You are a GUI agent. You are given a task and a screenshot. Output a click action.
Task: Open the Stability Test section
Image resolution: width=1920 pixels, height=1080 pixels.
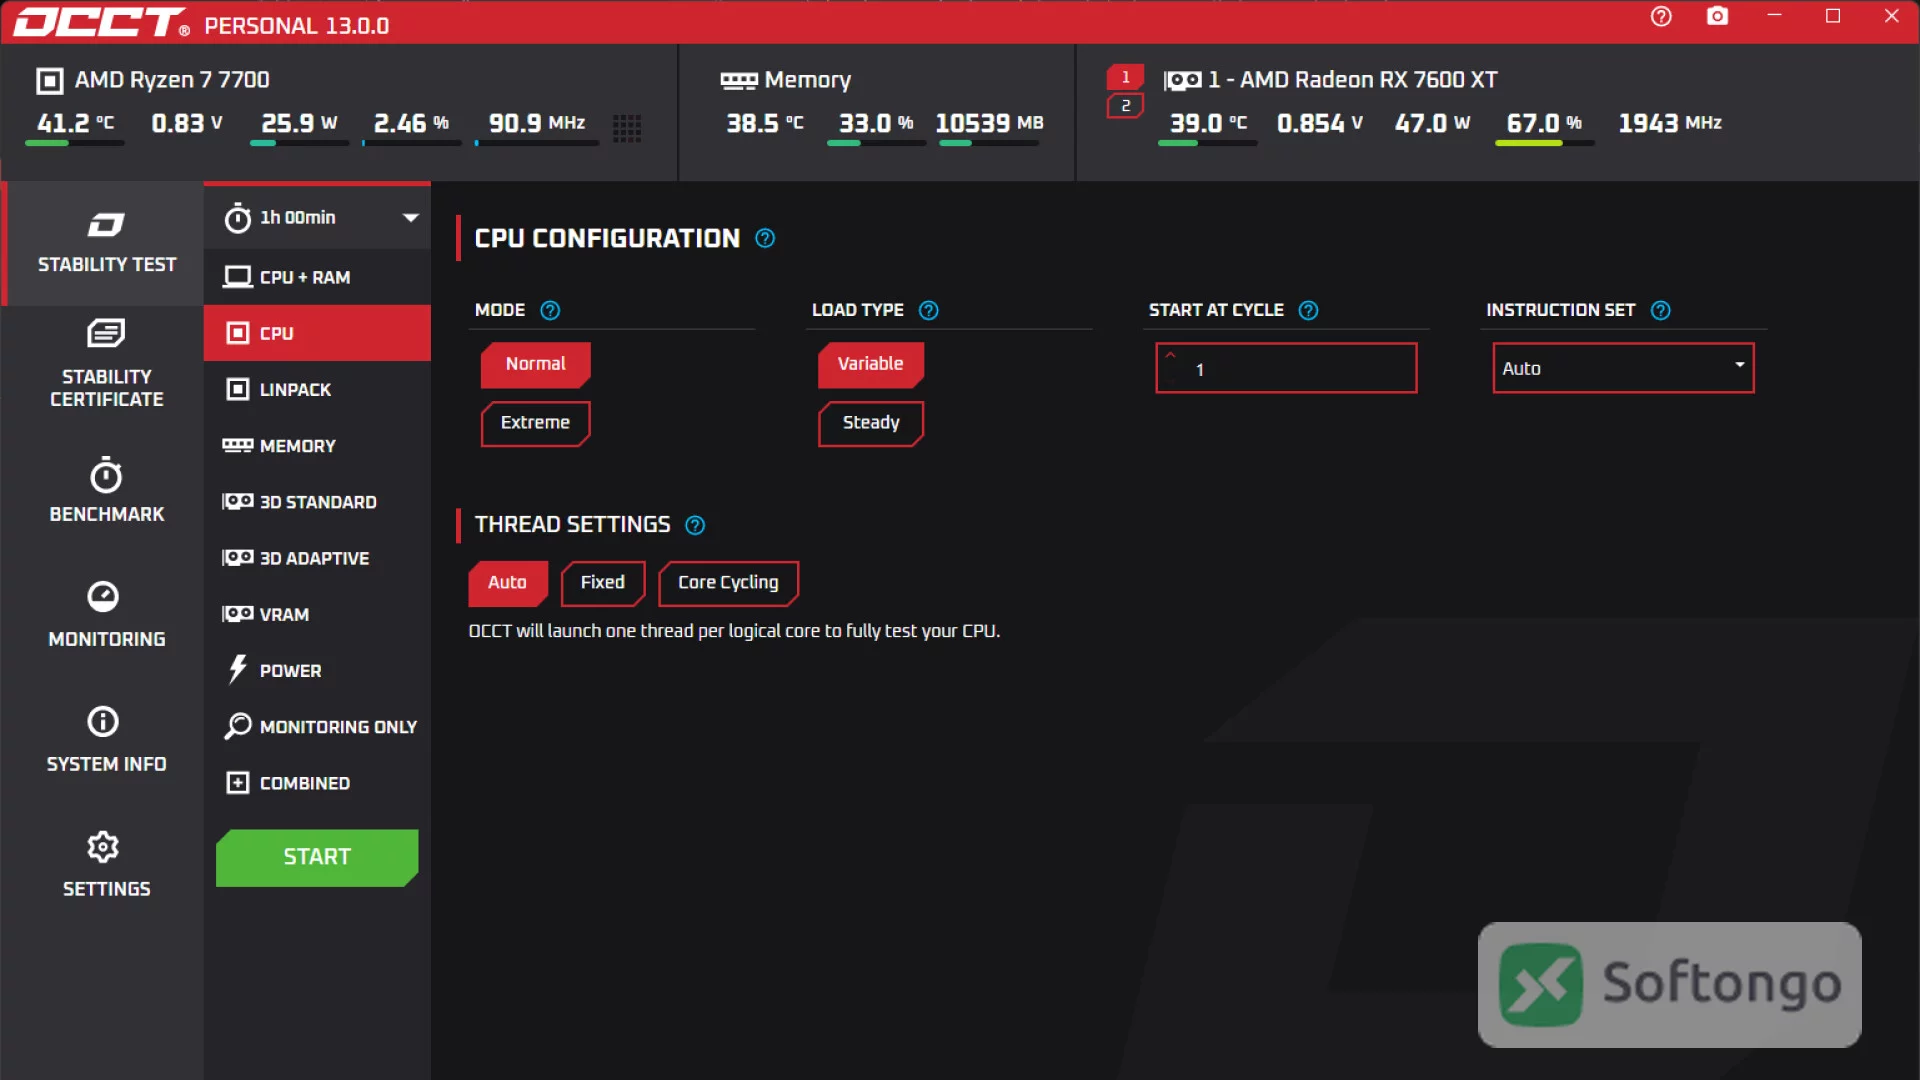[x=106, y=243]
